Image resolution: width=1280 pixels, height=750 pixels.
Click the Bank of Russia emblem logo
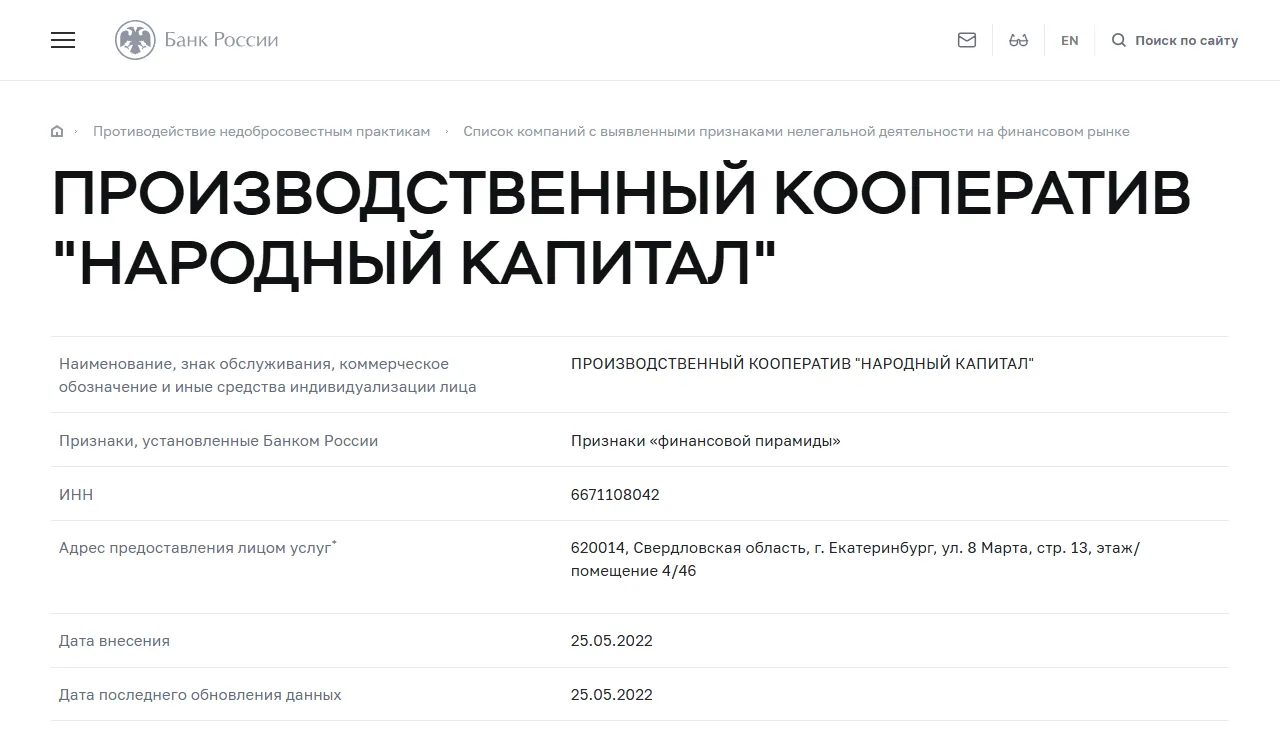[135, 40]
